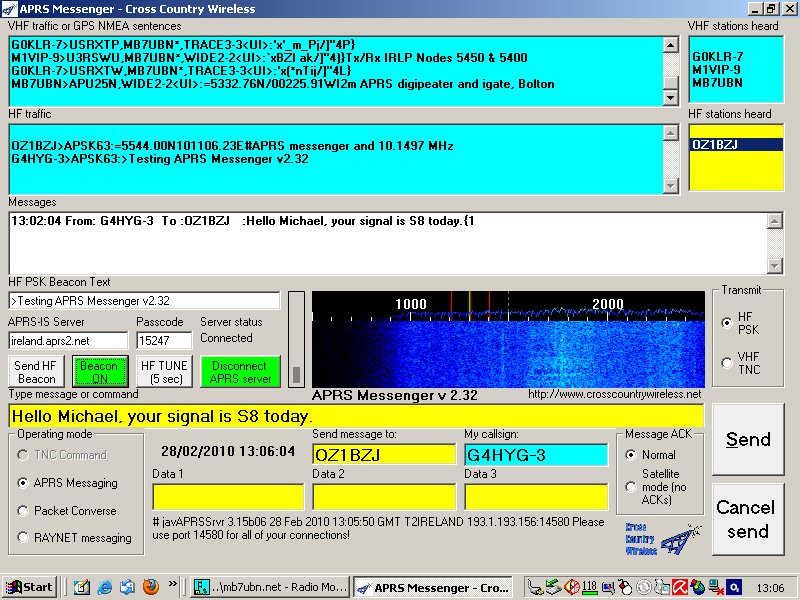Click the Data 2 field

384,496
